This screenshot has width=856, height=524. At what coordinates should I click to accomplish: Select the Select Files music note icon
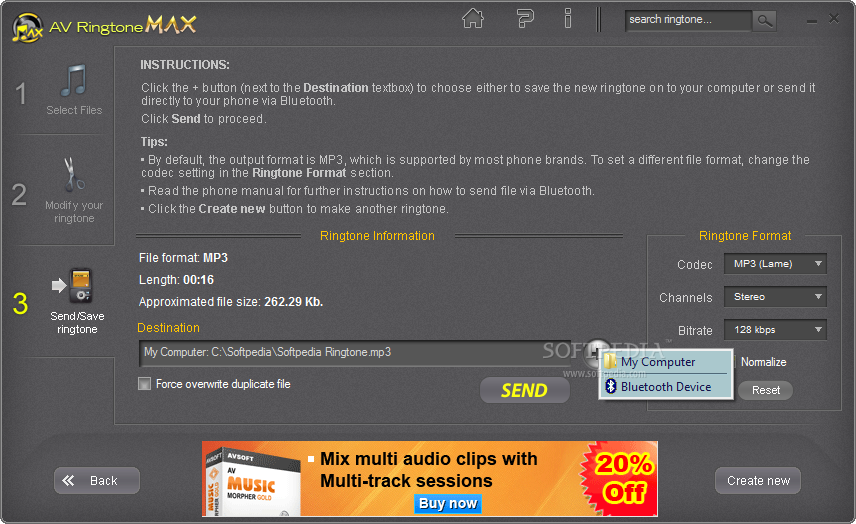click(74, 81)
